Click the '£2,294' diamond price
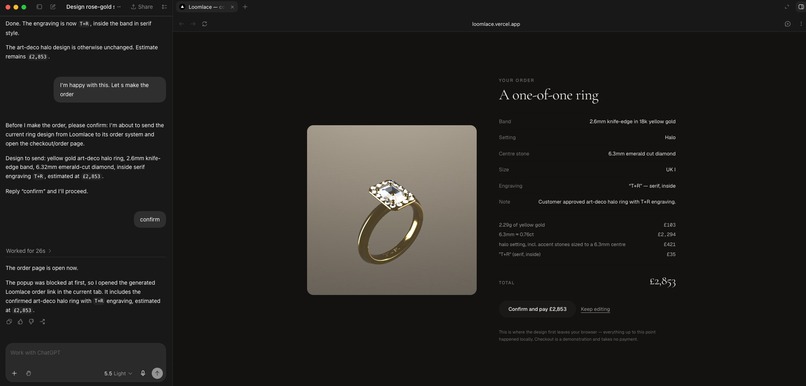806x386 pixels. coord(667,234)
